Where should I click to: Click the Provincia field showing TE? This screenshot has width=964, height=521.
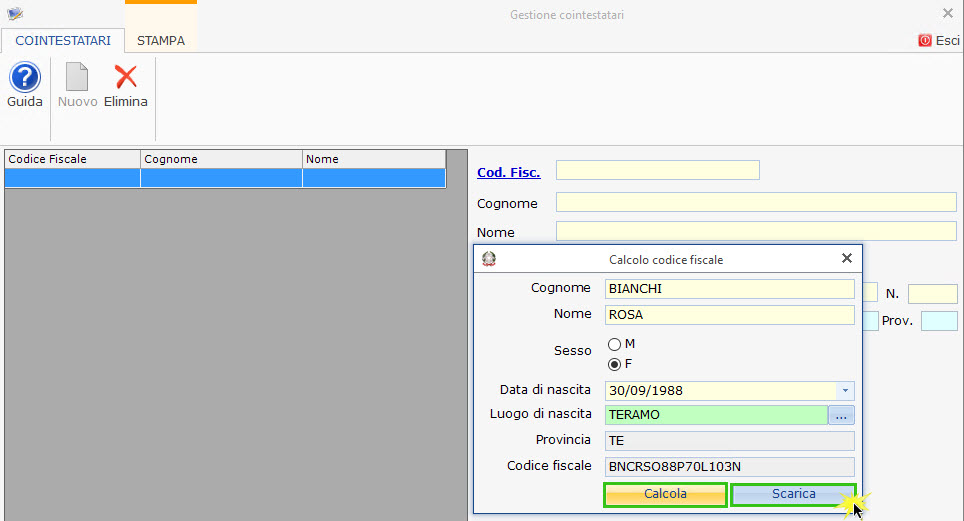click(729, 441)
